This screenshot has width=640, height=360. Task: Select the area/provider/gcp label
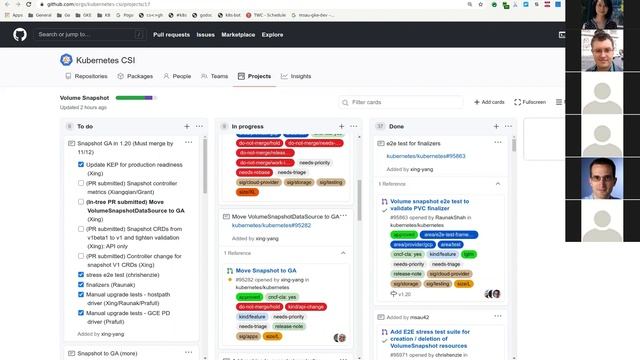point(413,244)
